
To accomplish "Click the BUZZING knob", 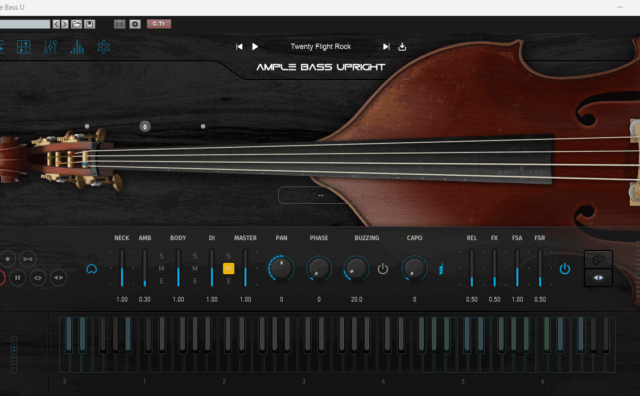I will [356, 268].
